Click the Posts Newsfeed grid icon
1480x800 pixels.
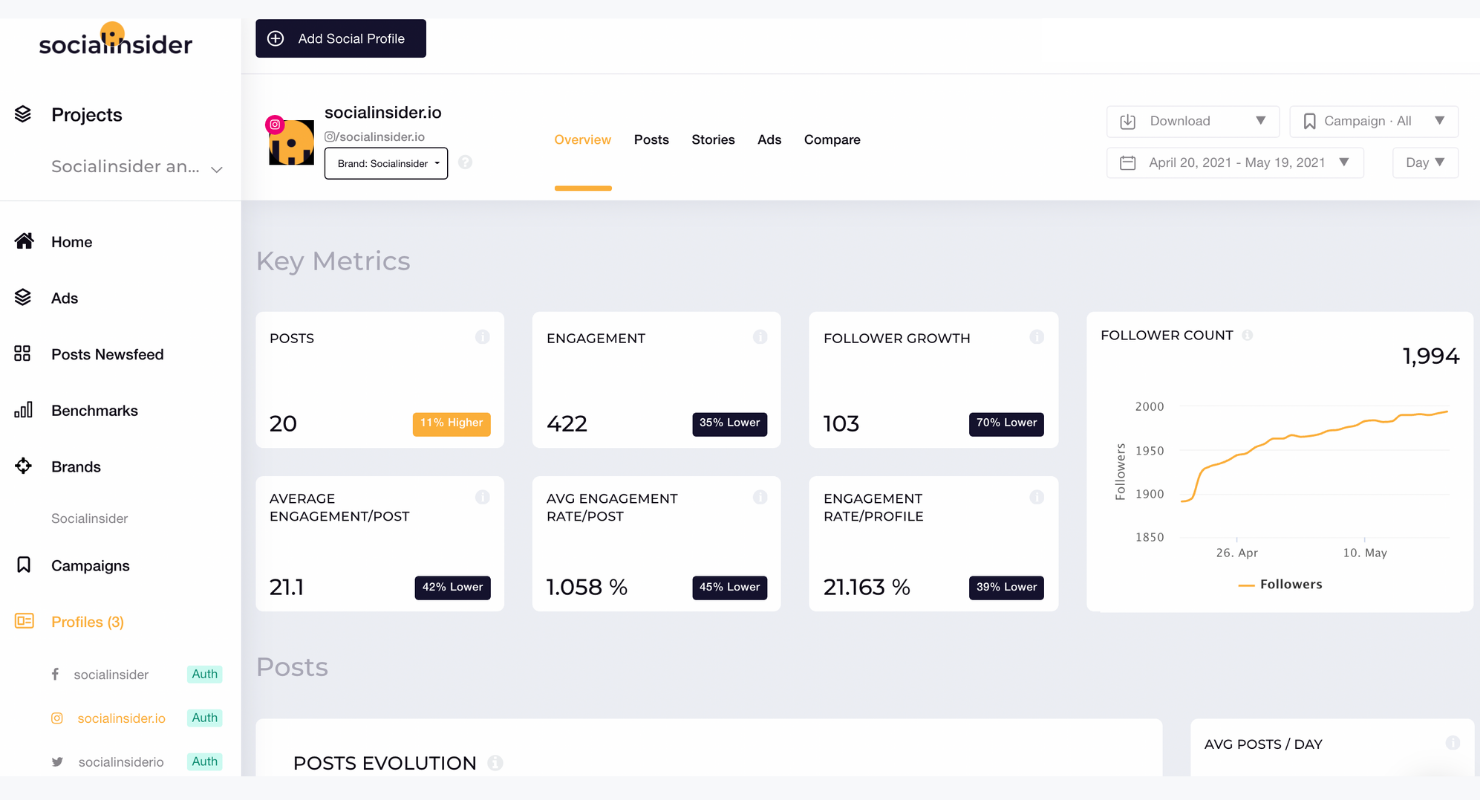click(23, 353)
